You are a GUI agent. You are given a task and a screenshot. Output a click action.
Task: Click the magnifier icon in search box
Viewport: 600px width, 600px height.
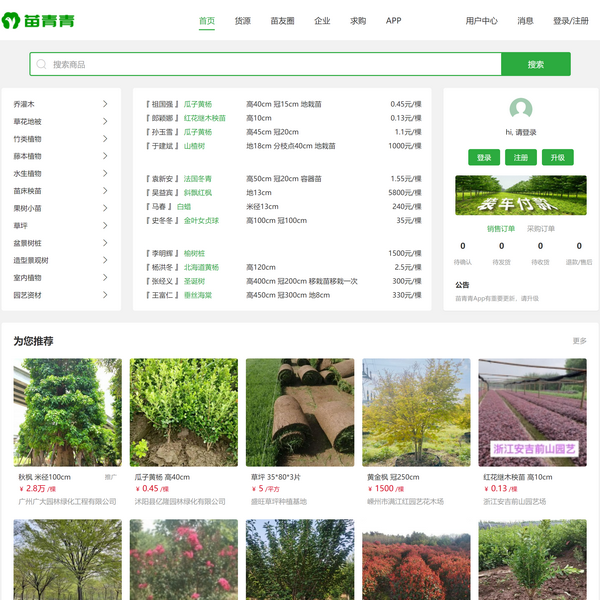tap(41, 64)
